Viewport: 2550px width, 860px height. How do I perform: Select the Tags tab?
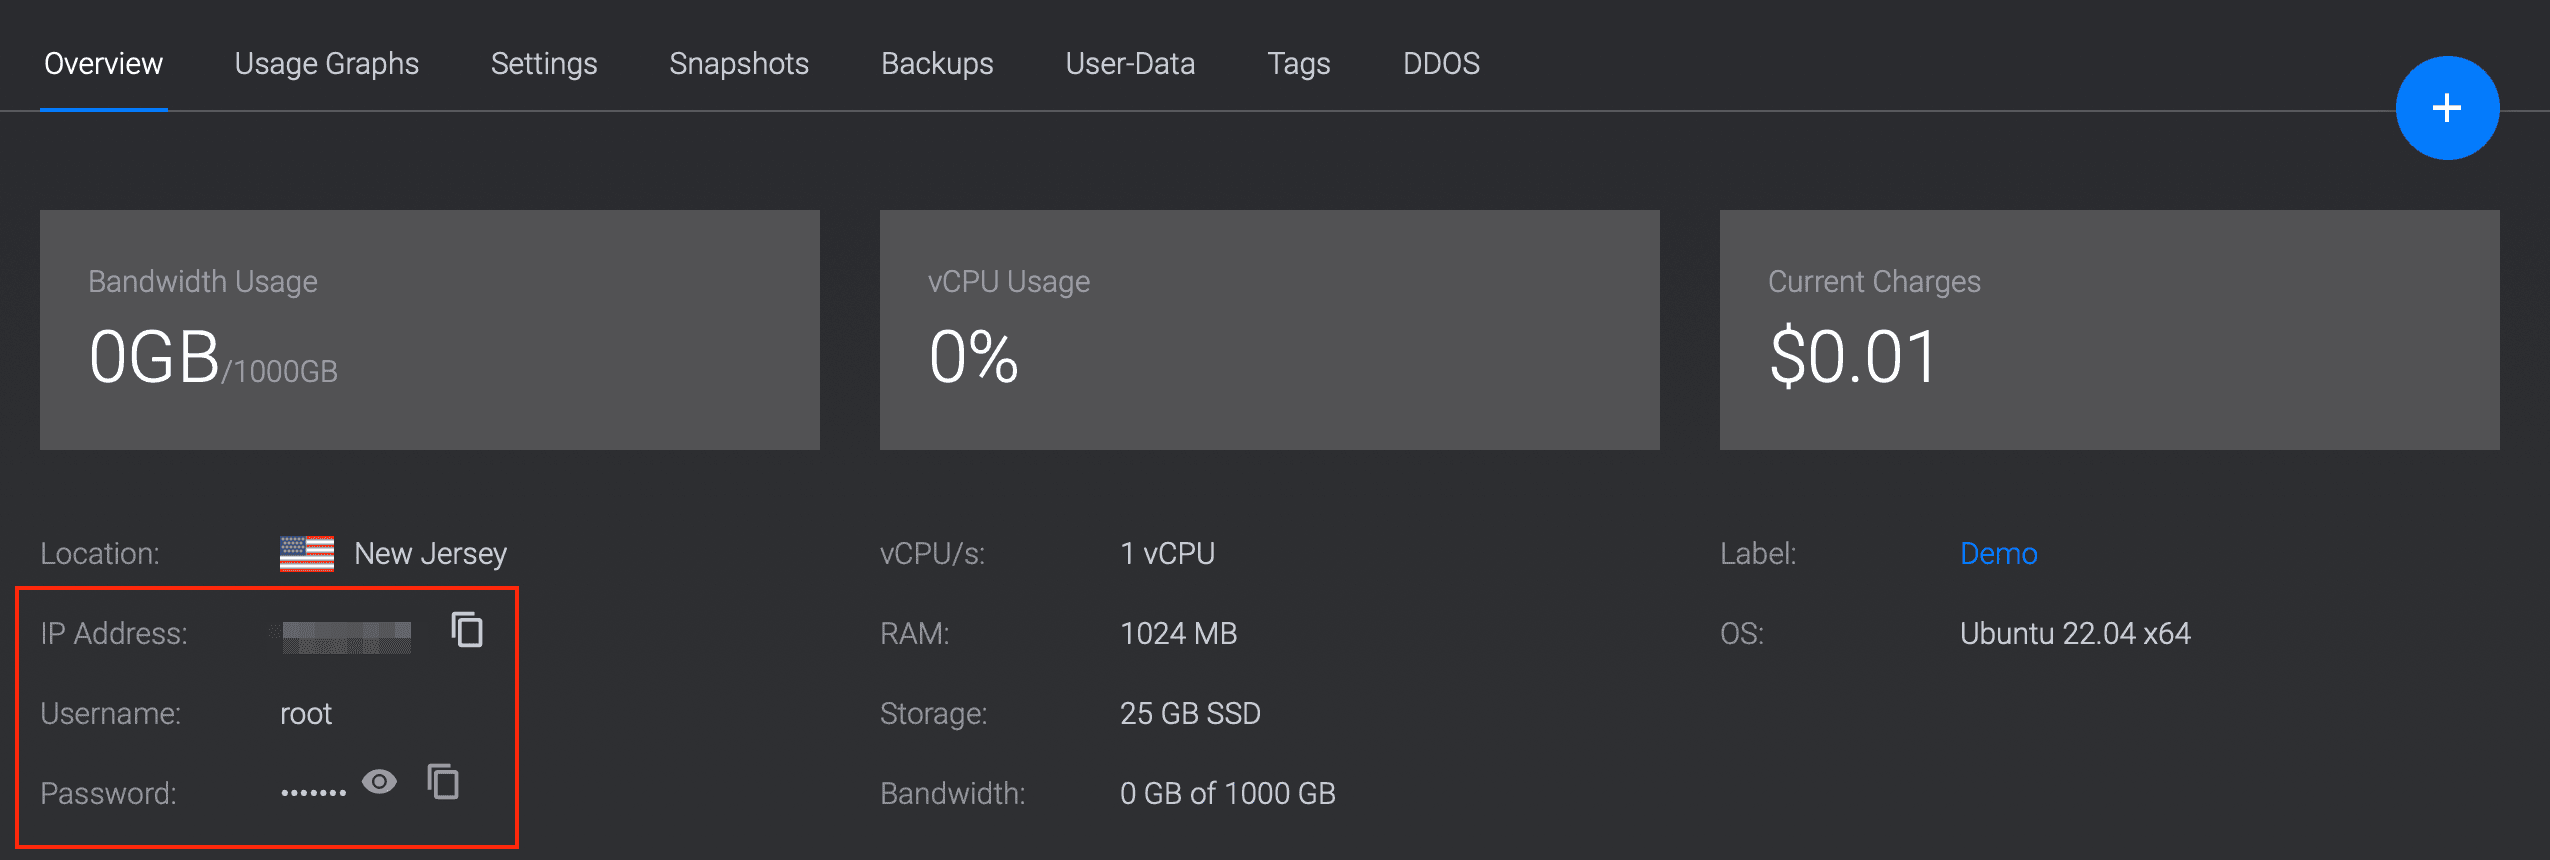1298,63
